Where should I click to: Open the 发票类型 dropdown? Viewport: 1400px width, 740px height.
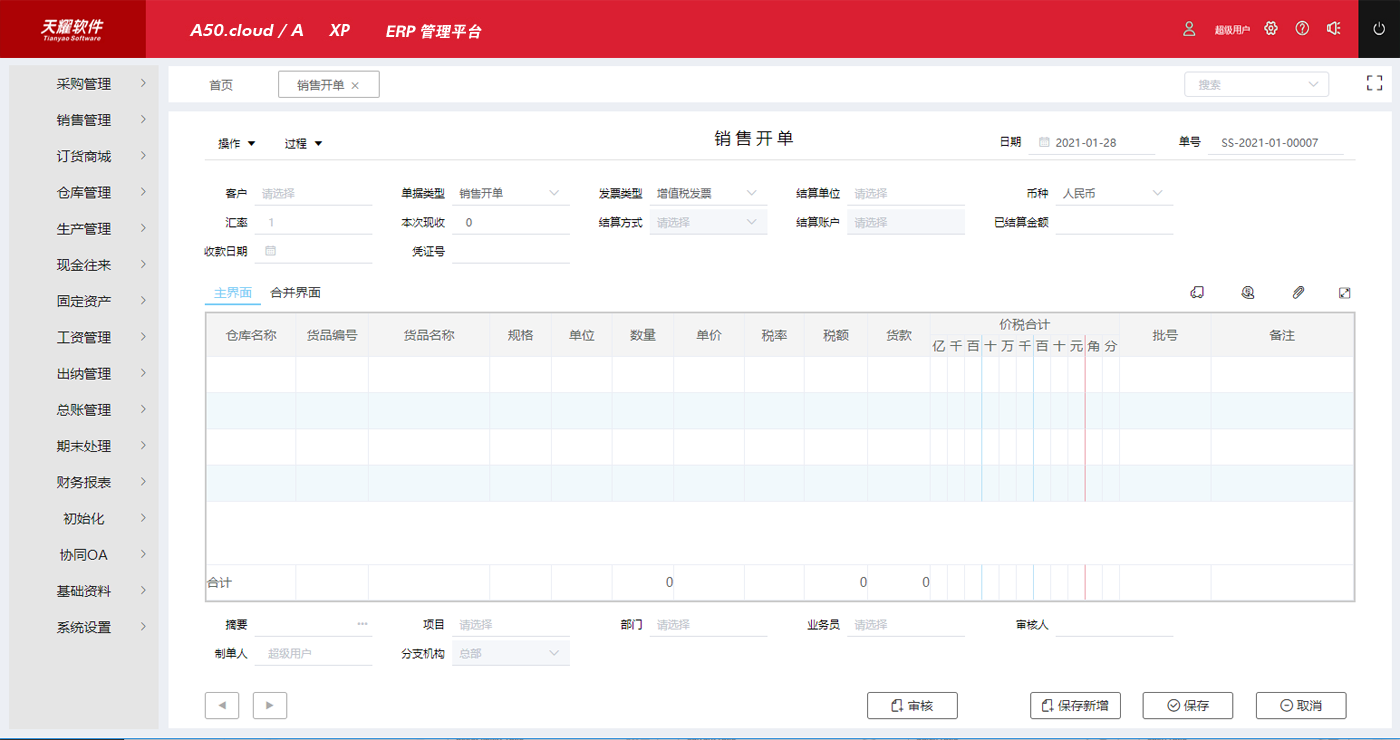coord(708,193)
